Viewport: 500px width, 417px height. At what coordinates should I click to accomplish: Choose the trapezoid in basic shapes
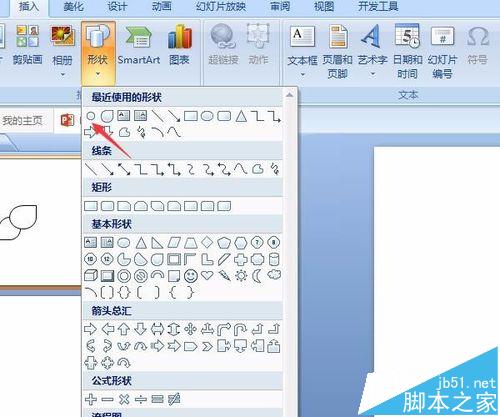191,242
